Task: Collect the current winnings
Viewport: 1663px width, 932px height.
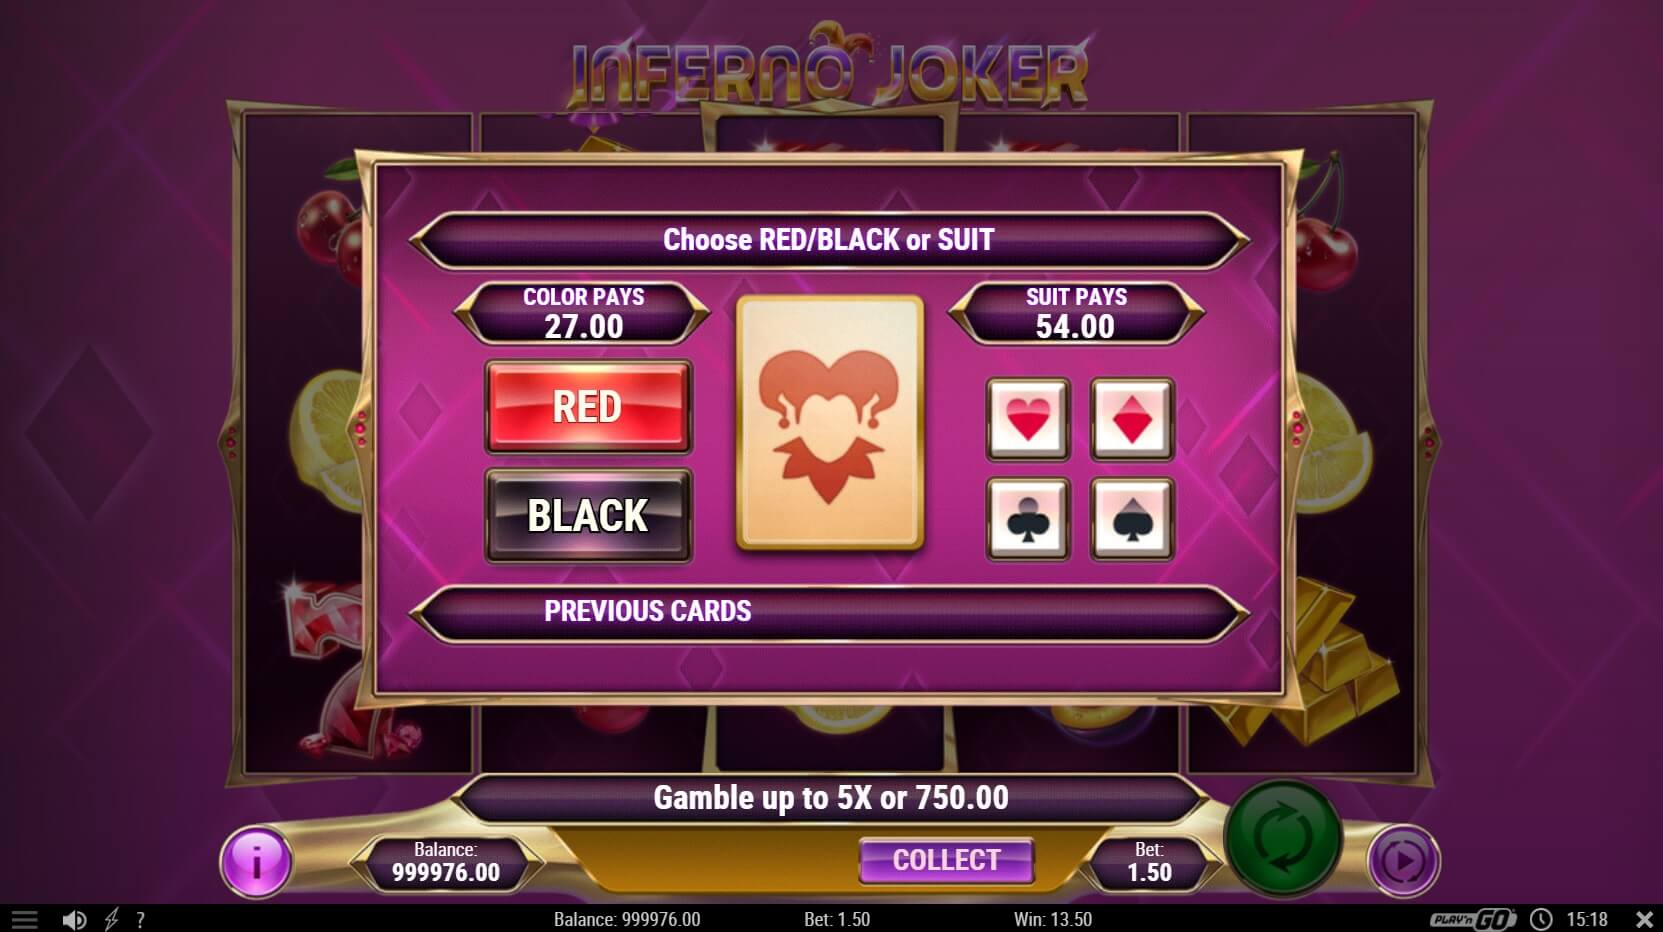Action: [946, 860]
